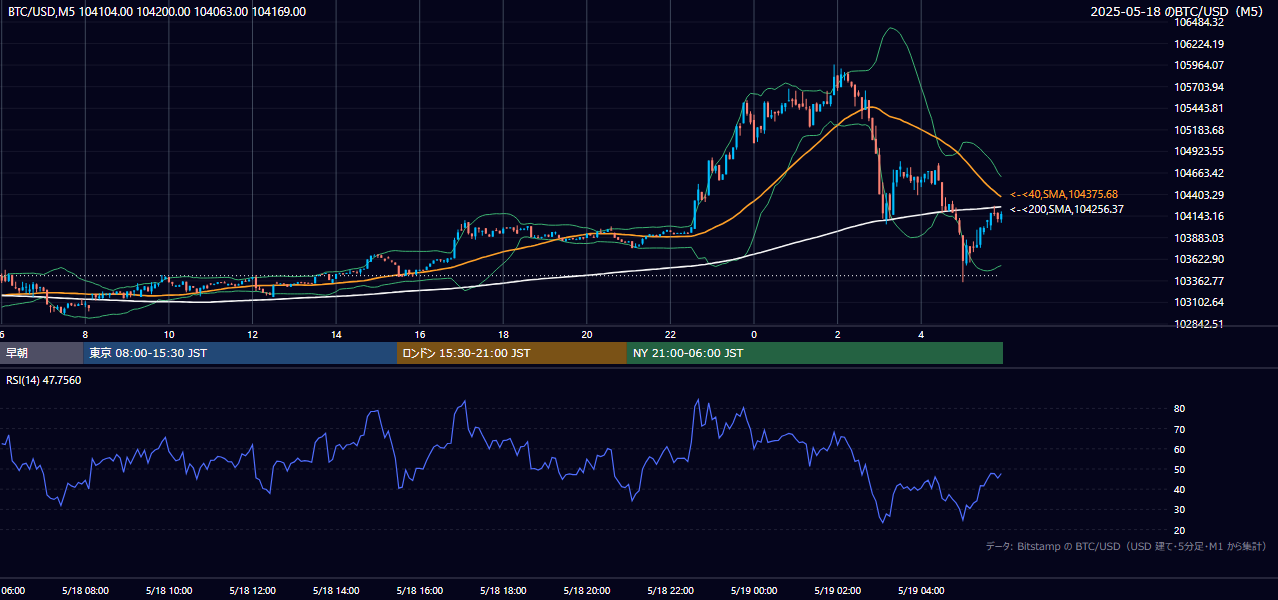Click price axis value 103102.64

pos(1200,302)
